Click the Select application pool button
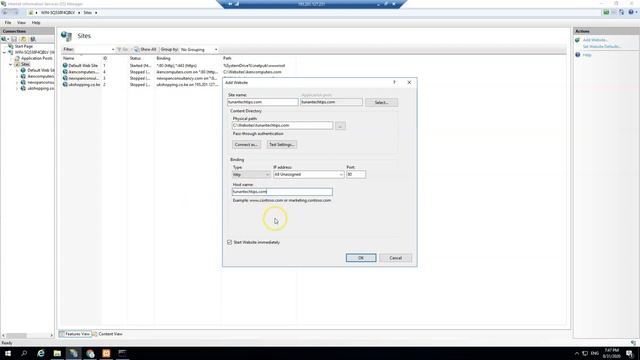 point(381,102)
